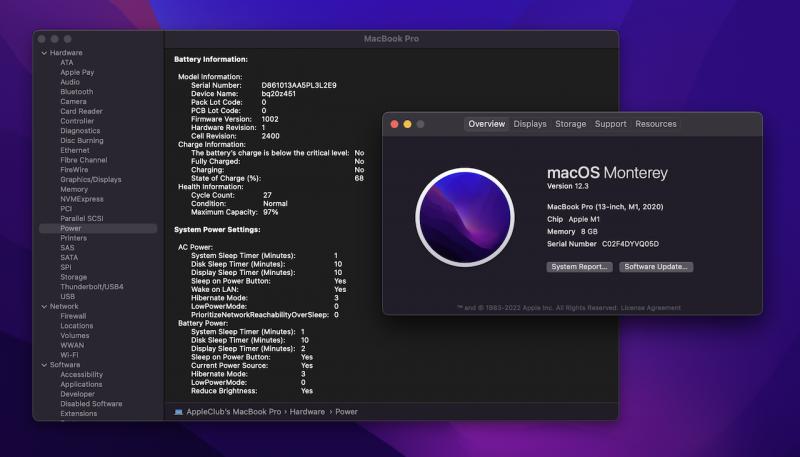Open NVMExpress entry

[82, 199]
